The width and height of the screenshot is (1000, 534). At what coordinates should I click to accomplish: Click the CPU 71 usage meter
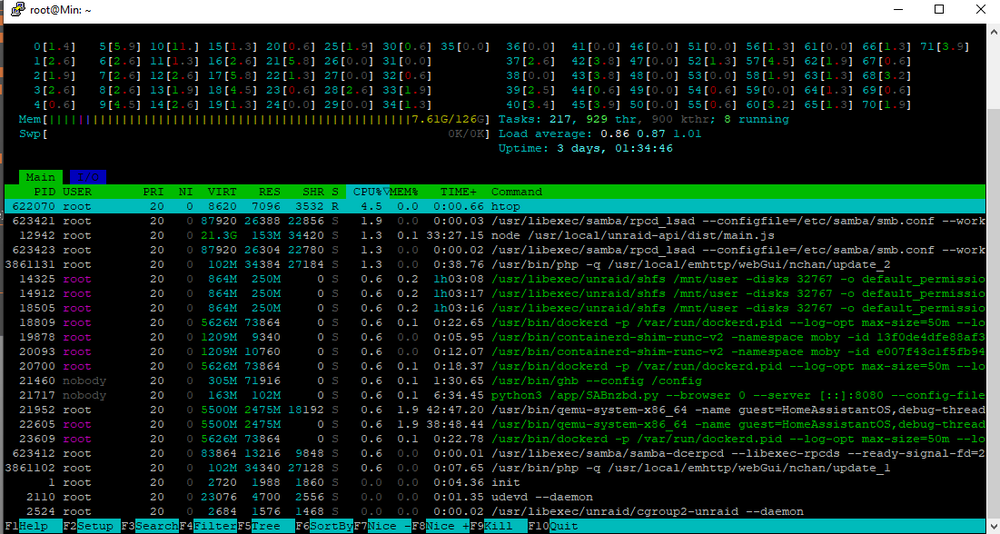tap(945, 47)
